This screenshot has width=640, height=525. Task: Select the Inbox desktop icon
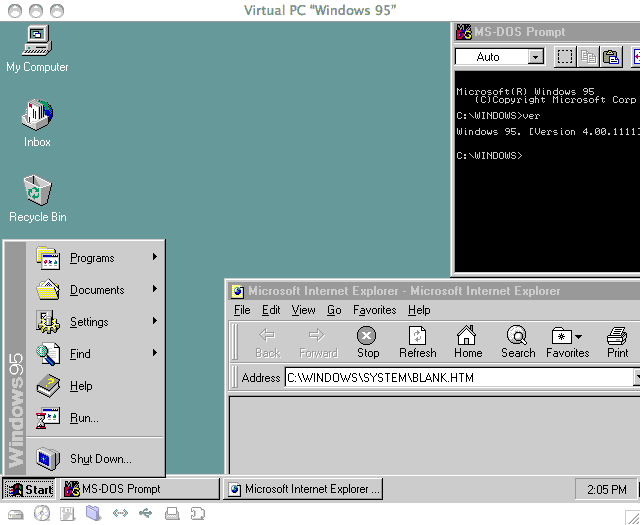pyautogui.click(x=37, y=124)
